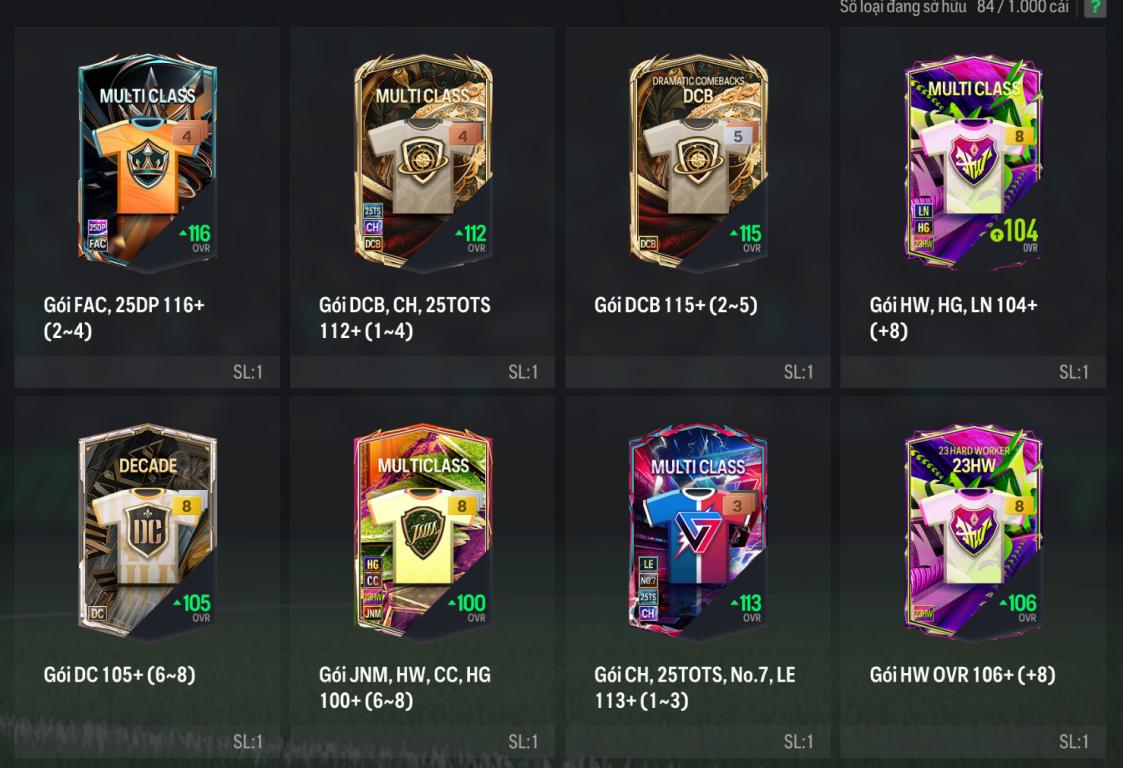
Task: Open the green question mark help icon
Action: (x=1094, y=7)
